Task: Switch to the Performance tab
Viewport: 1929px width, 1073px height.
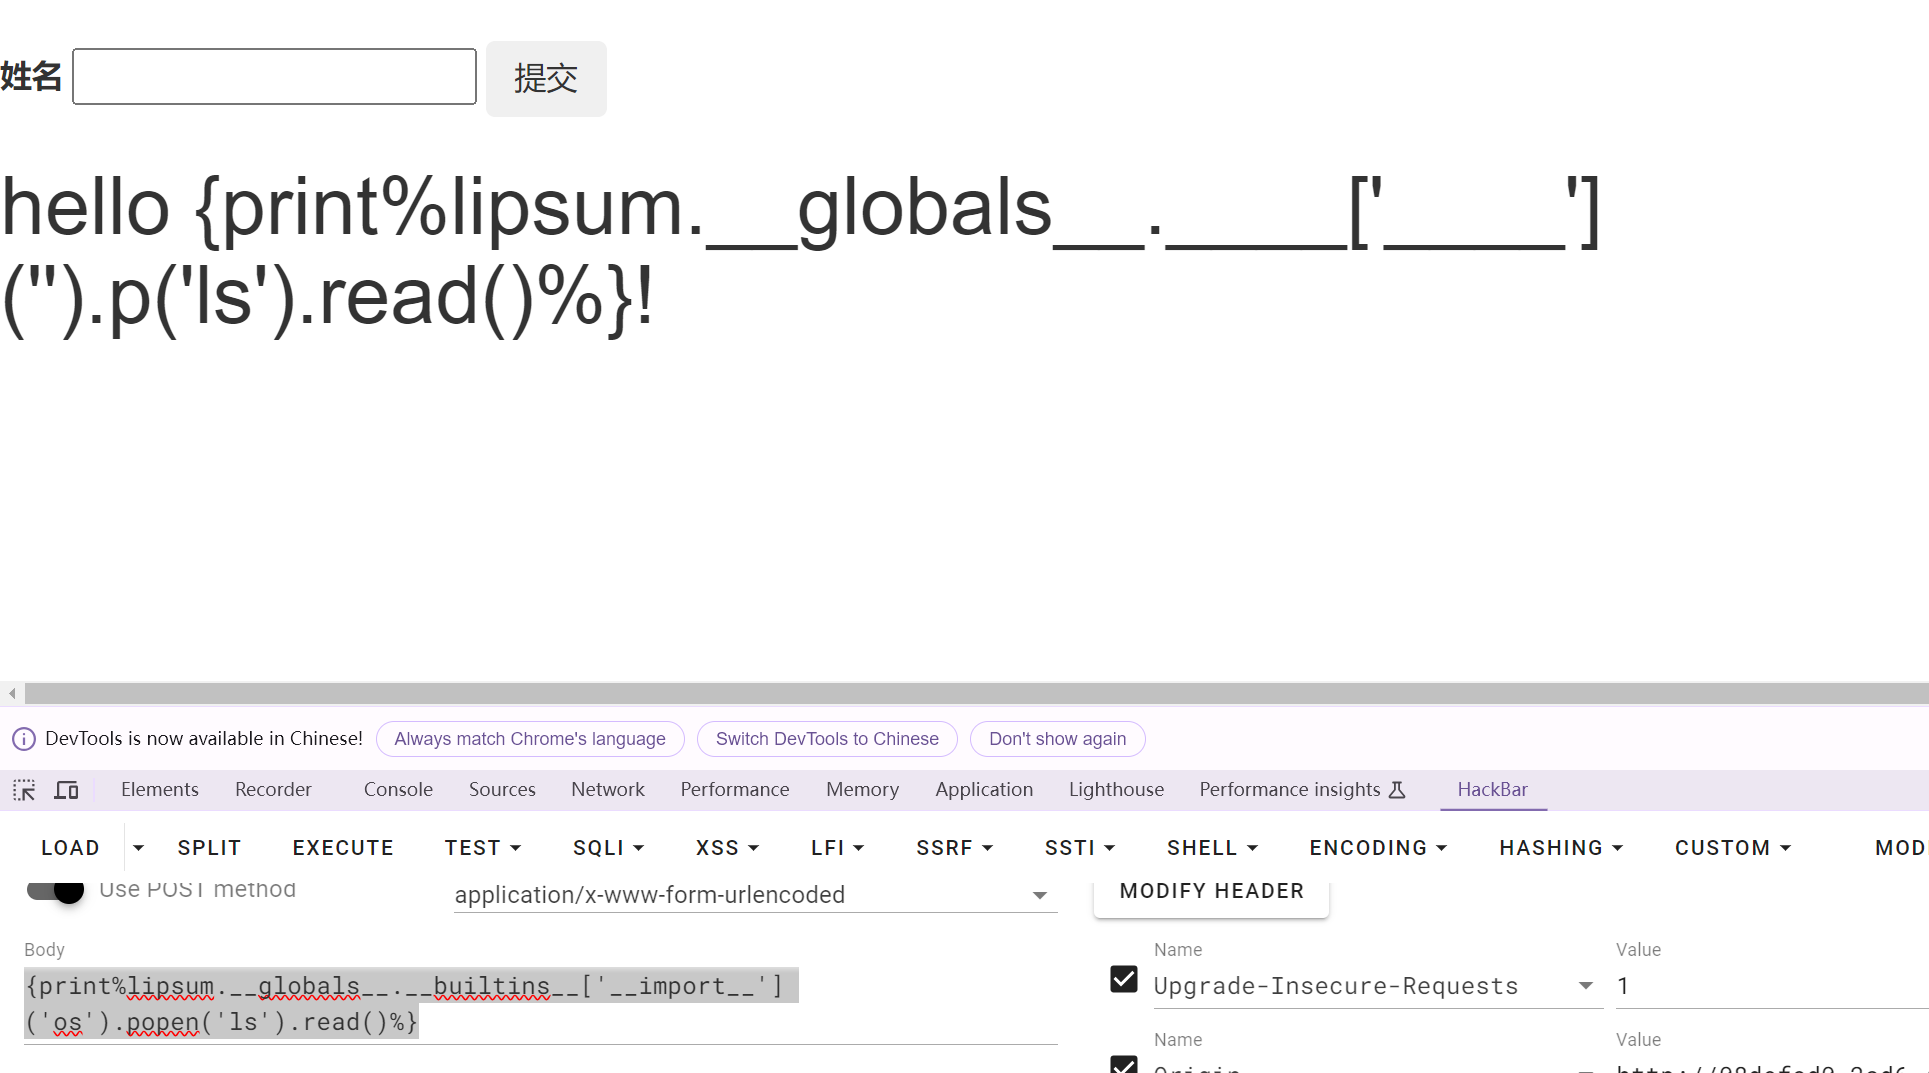Action: pyautogui.click(x=735, y=790)
